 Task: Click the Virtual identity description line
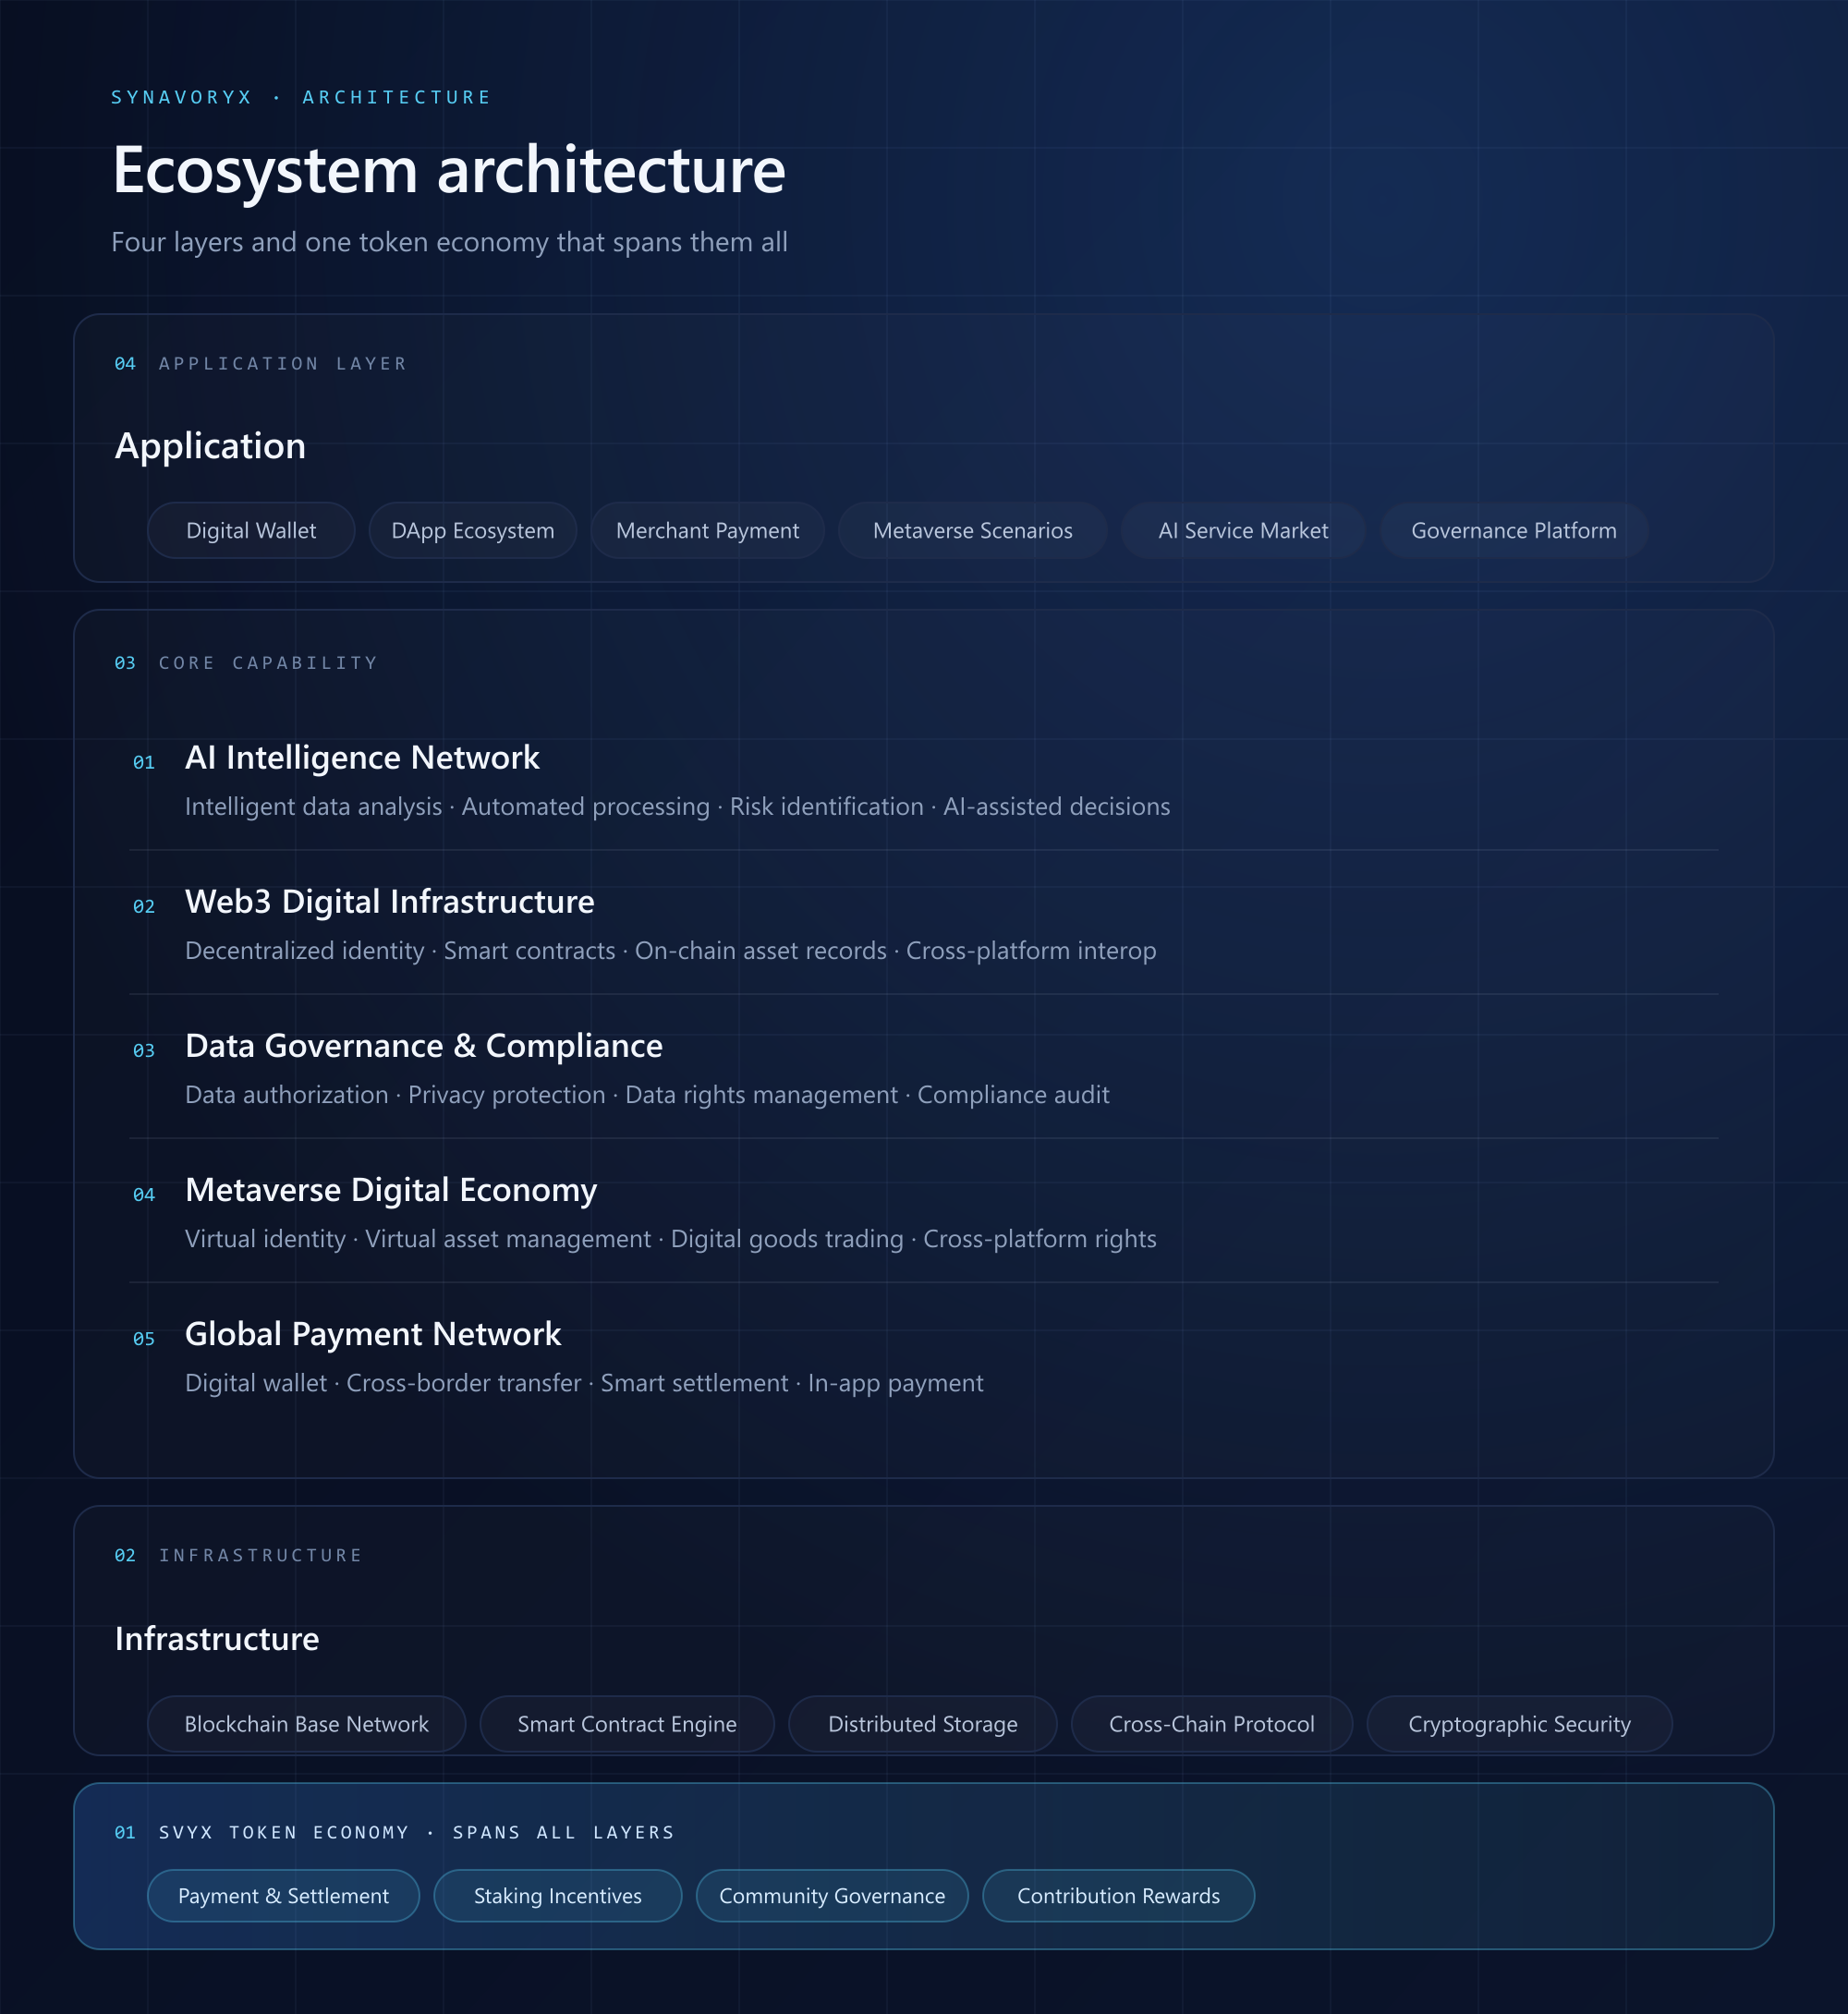tap(670, 1239)
